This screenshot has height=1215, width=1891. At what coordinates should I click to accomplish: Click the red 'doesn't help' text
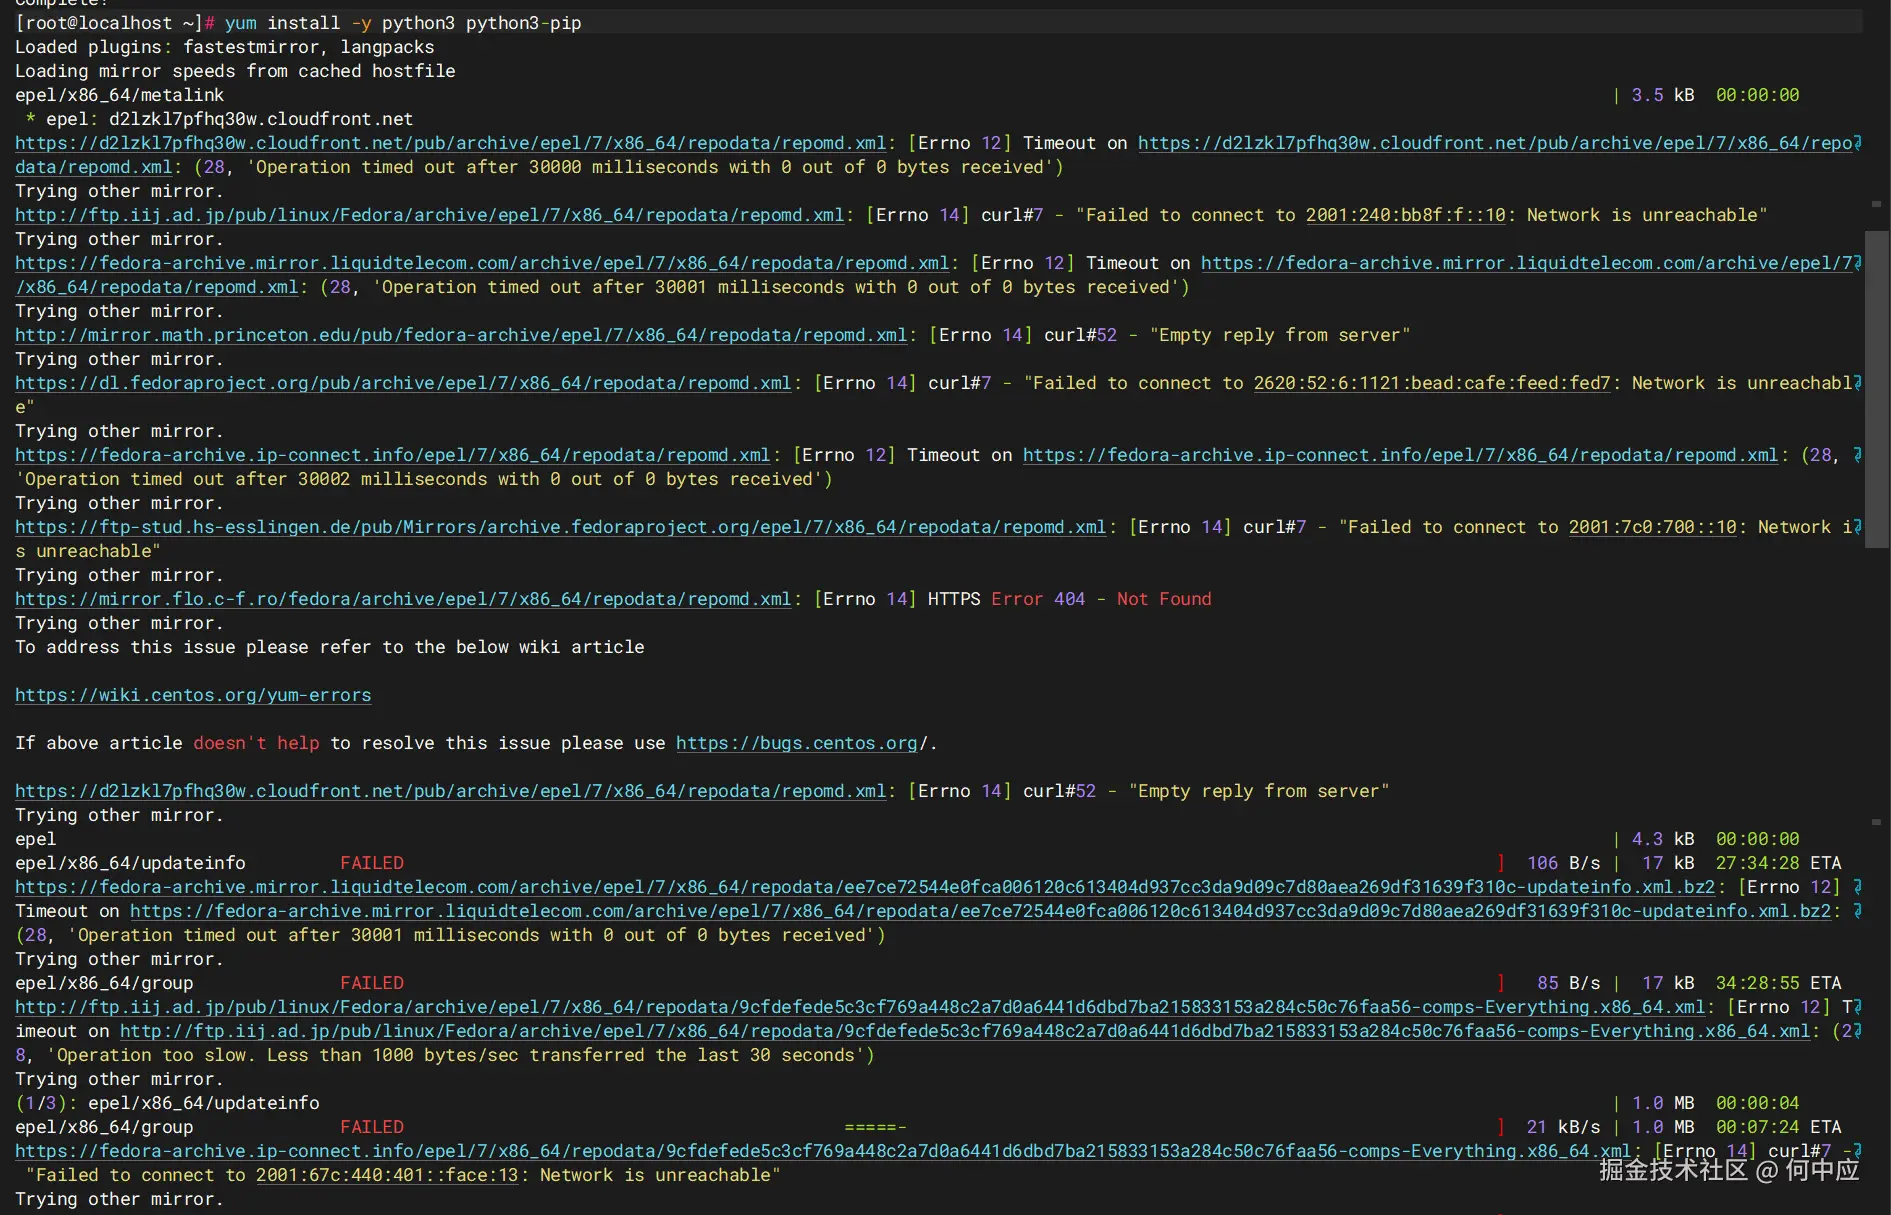[256, 743]
